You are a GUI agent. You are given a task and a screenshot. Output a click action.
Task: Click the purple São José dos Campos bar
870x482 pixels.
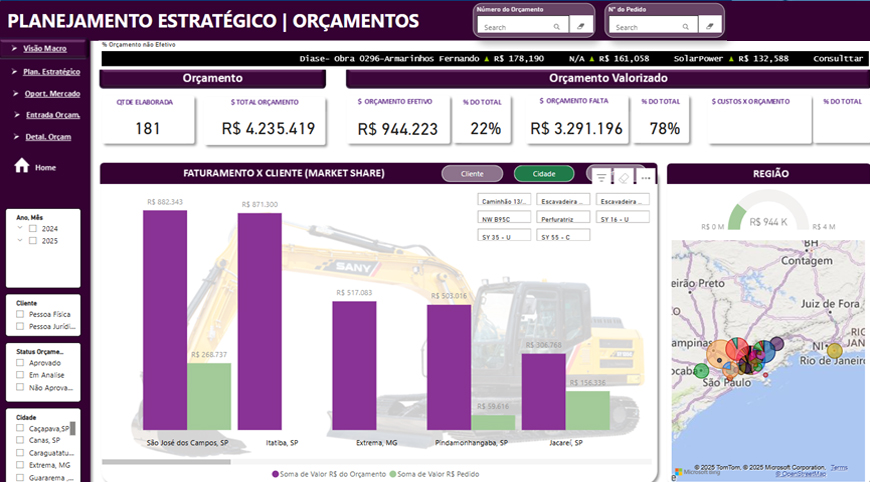coord(164,321)
